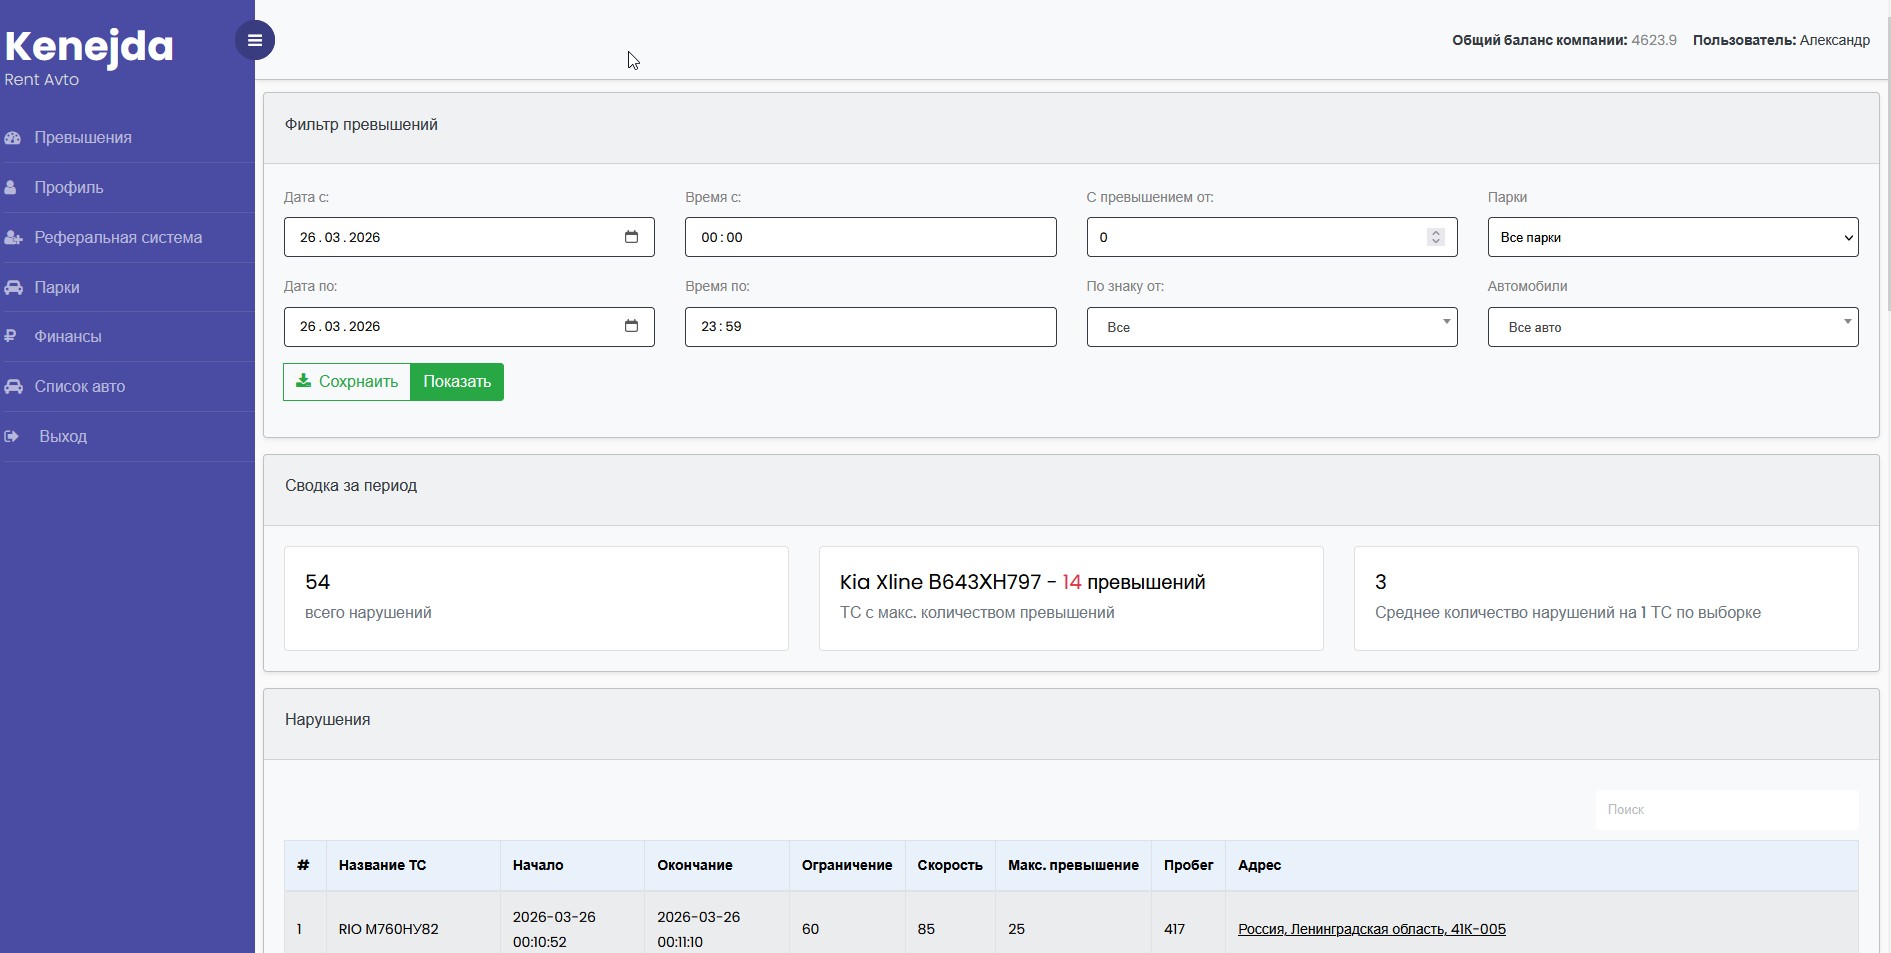
Task: Click stepper arrows in 'С превышением от' field
Action: [1435, 237]
